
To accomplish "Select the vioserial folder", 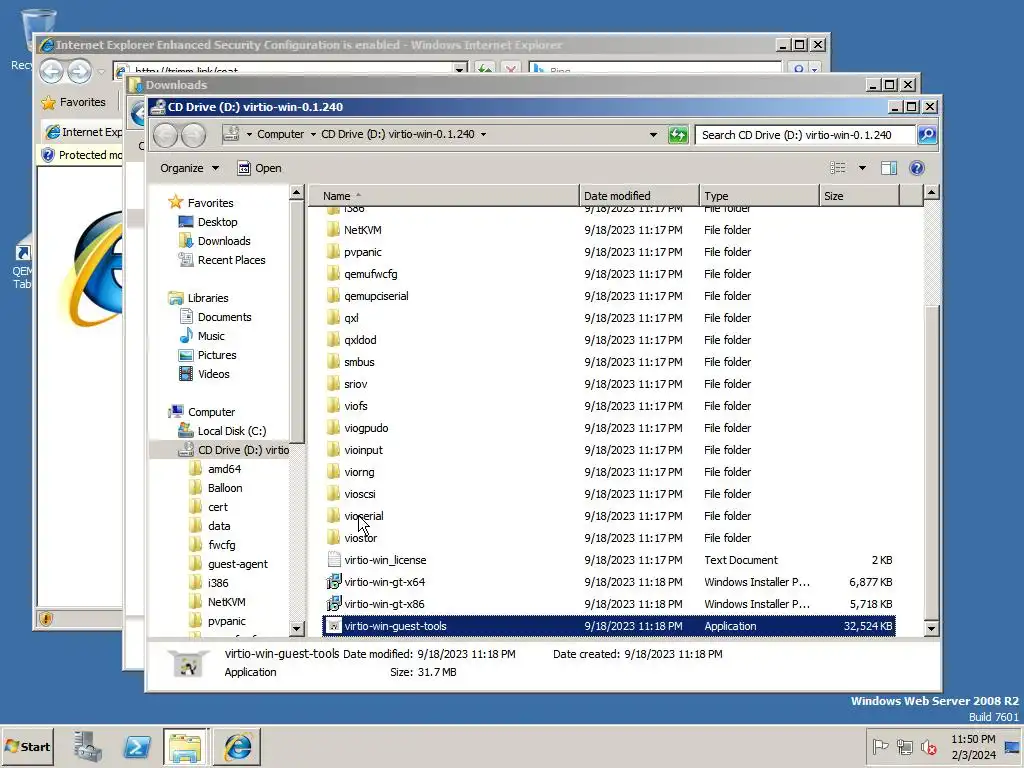I will click(x=364, y=517).
